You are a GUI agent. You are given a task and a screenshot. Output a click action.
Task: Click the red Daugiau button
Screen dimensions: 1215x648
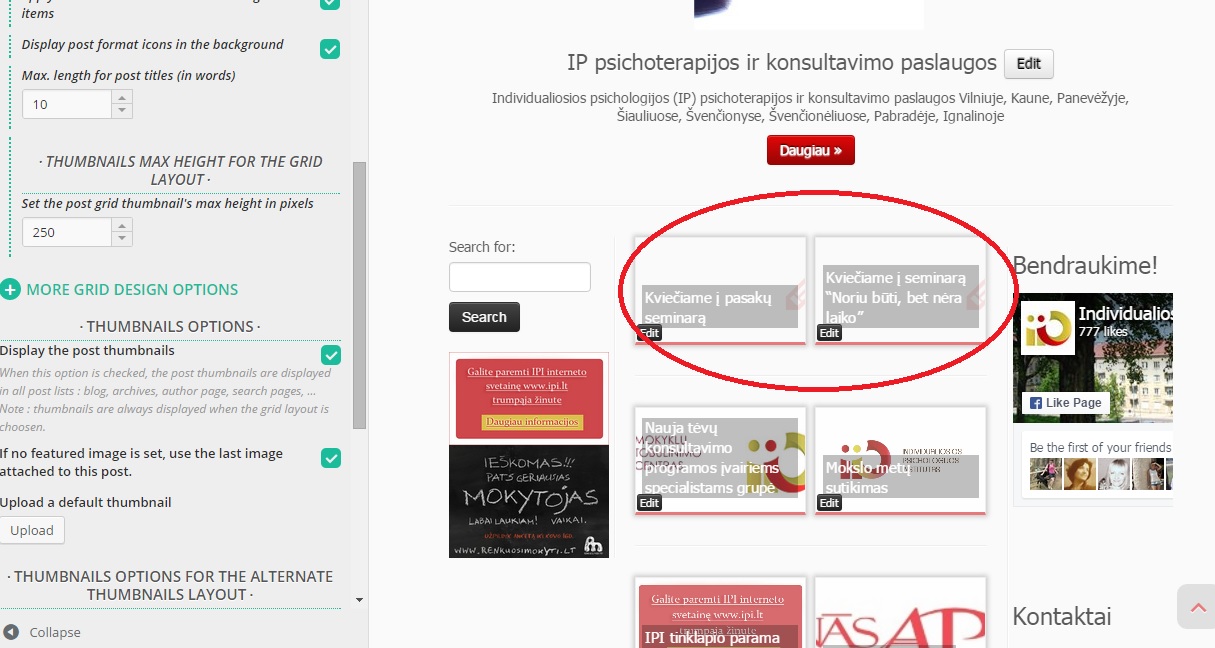(x=811, y=150)
